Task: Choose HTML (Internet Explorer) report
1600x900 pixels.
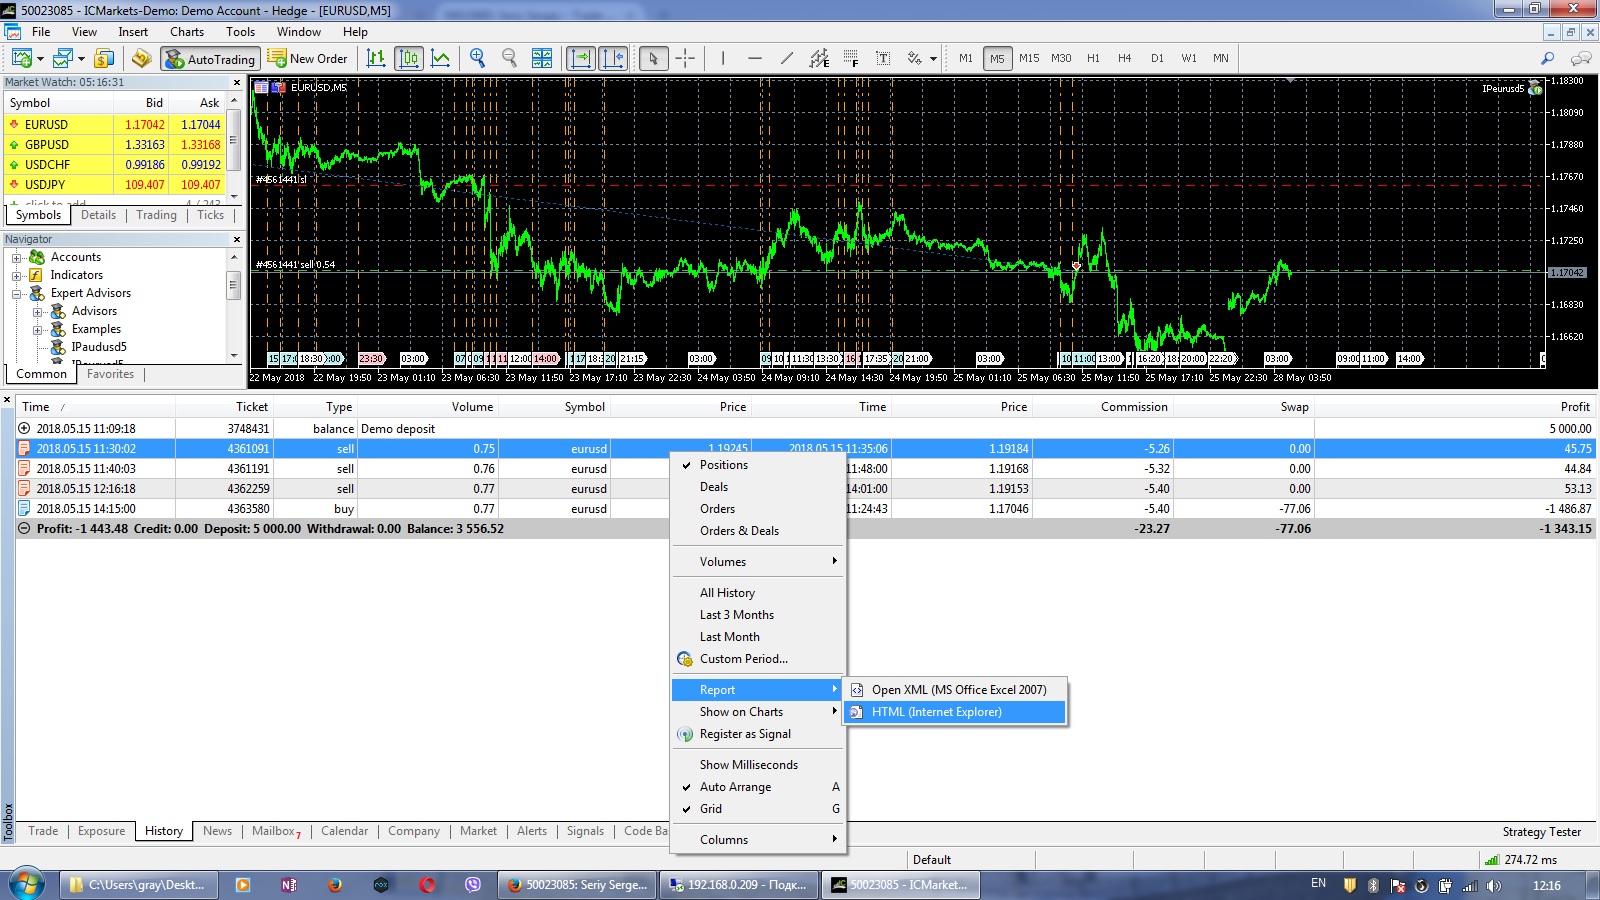Action: click(956, 712)
